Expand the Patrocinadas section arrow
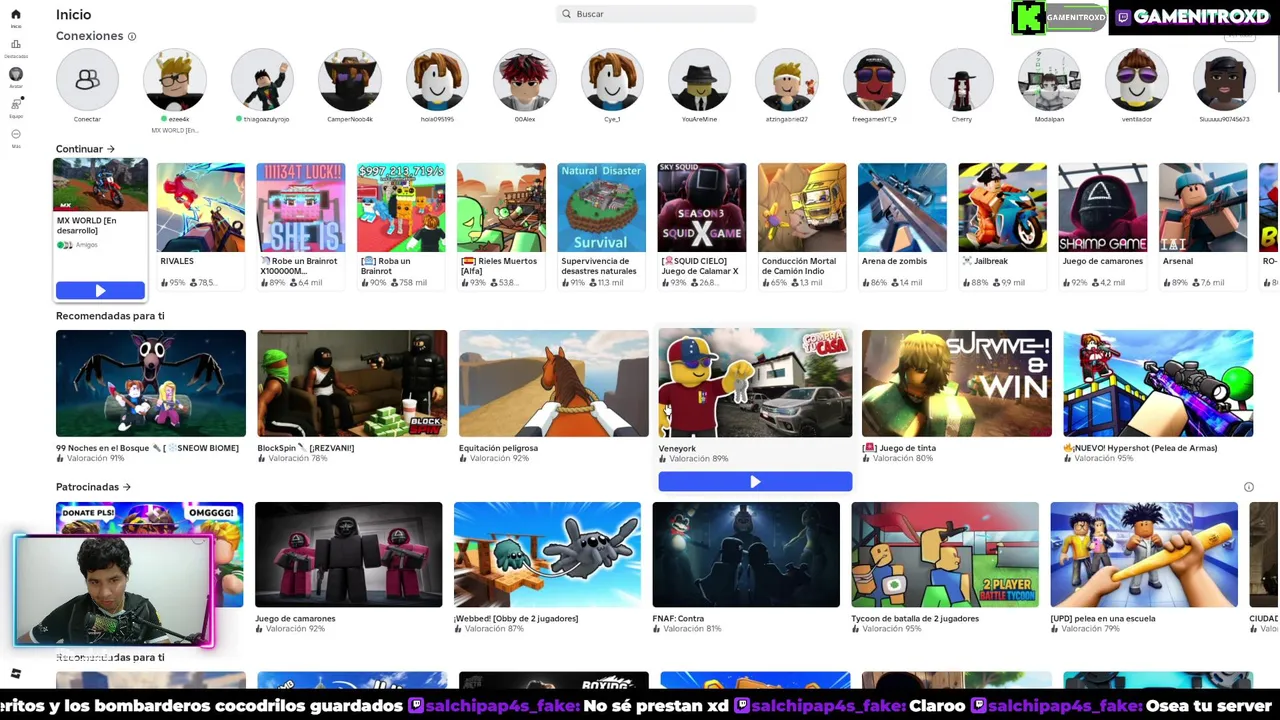The image size is (1280, 720). pyautogui.click(x=127, y=487)
